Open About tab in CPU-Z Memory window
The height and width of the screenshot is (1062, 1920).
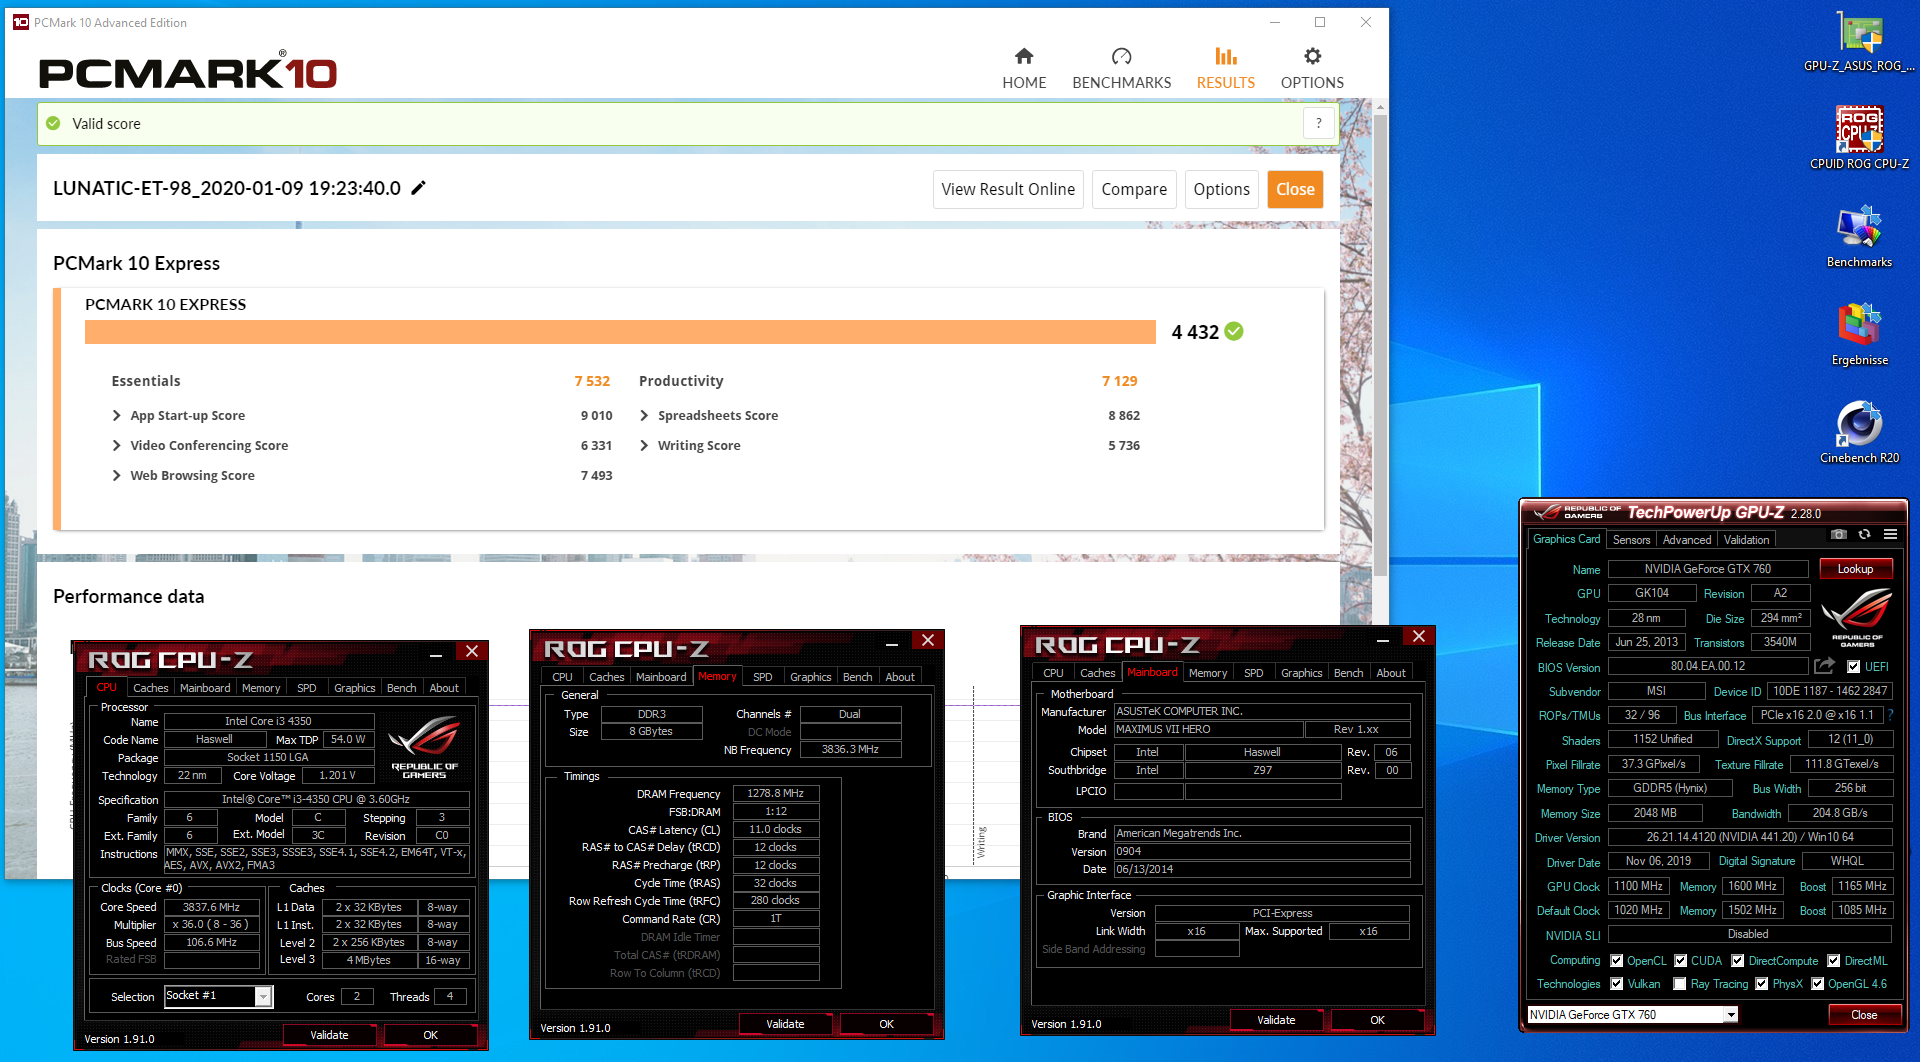pyautogui.click(x=900, y=677)
